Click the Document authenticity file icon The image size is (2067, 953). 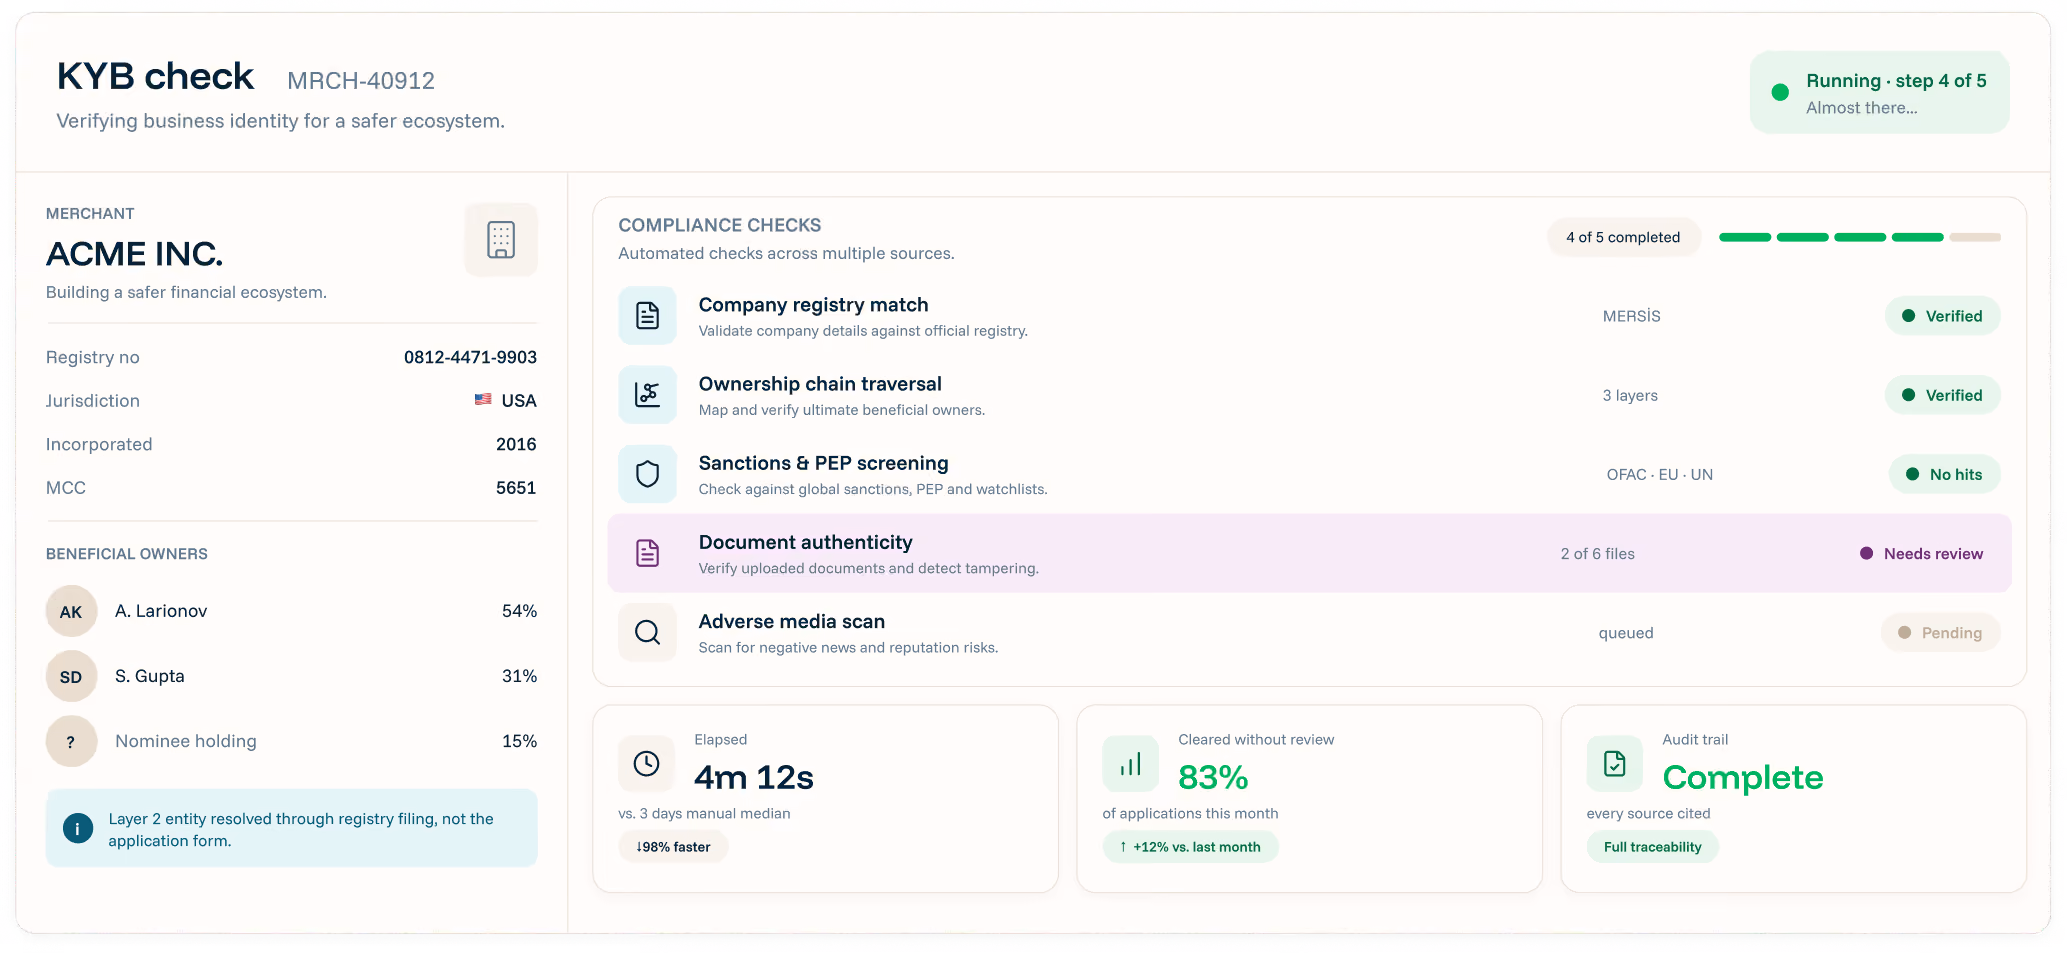click(x=647, y=553)
